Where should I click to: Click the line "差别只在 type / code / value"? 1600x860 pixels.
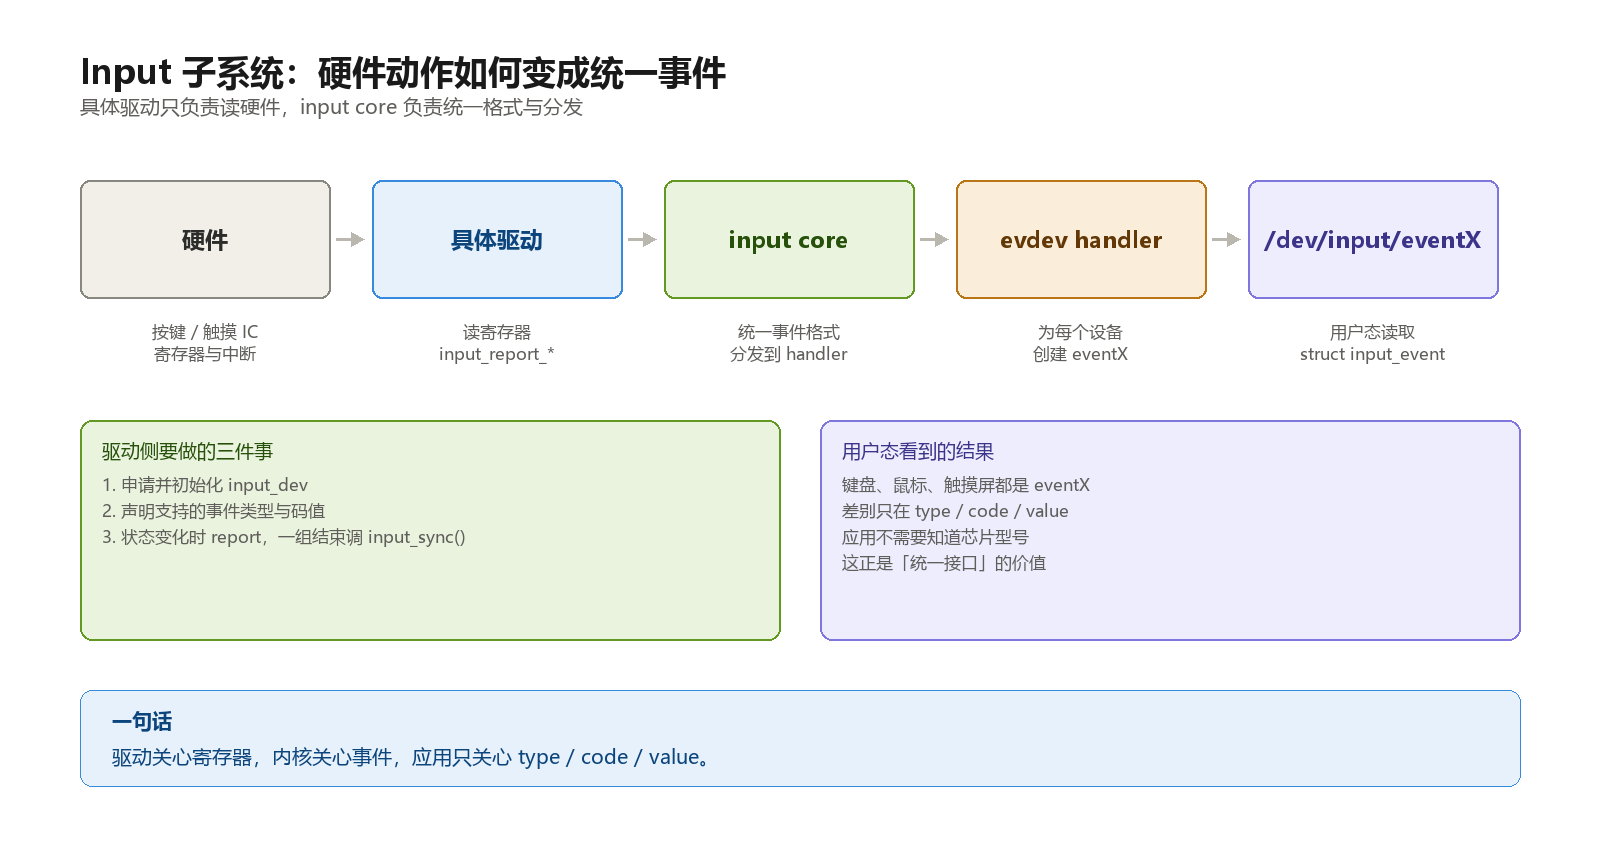point(955,511)
